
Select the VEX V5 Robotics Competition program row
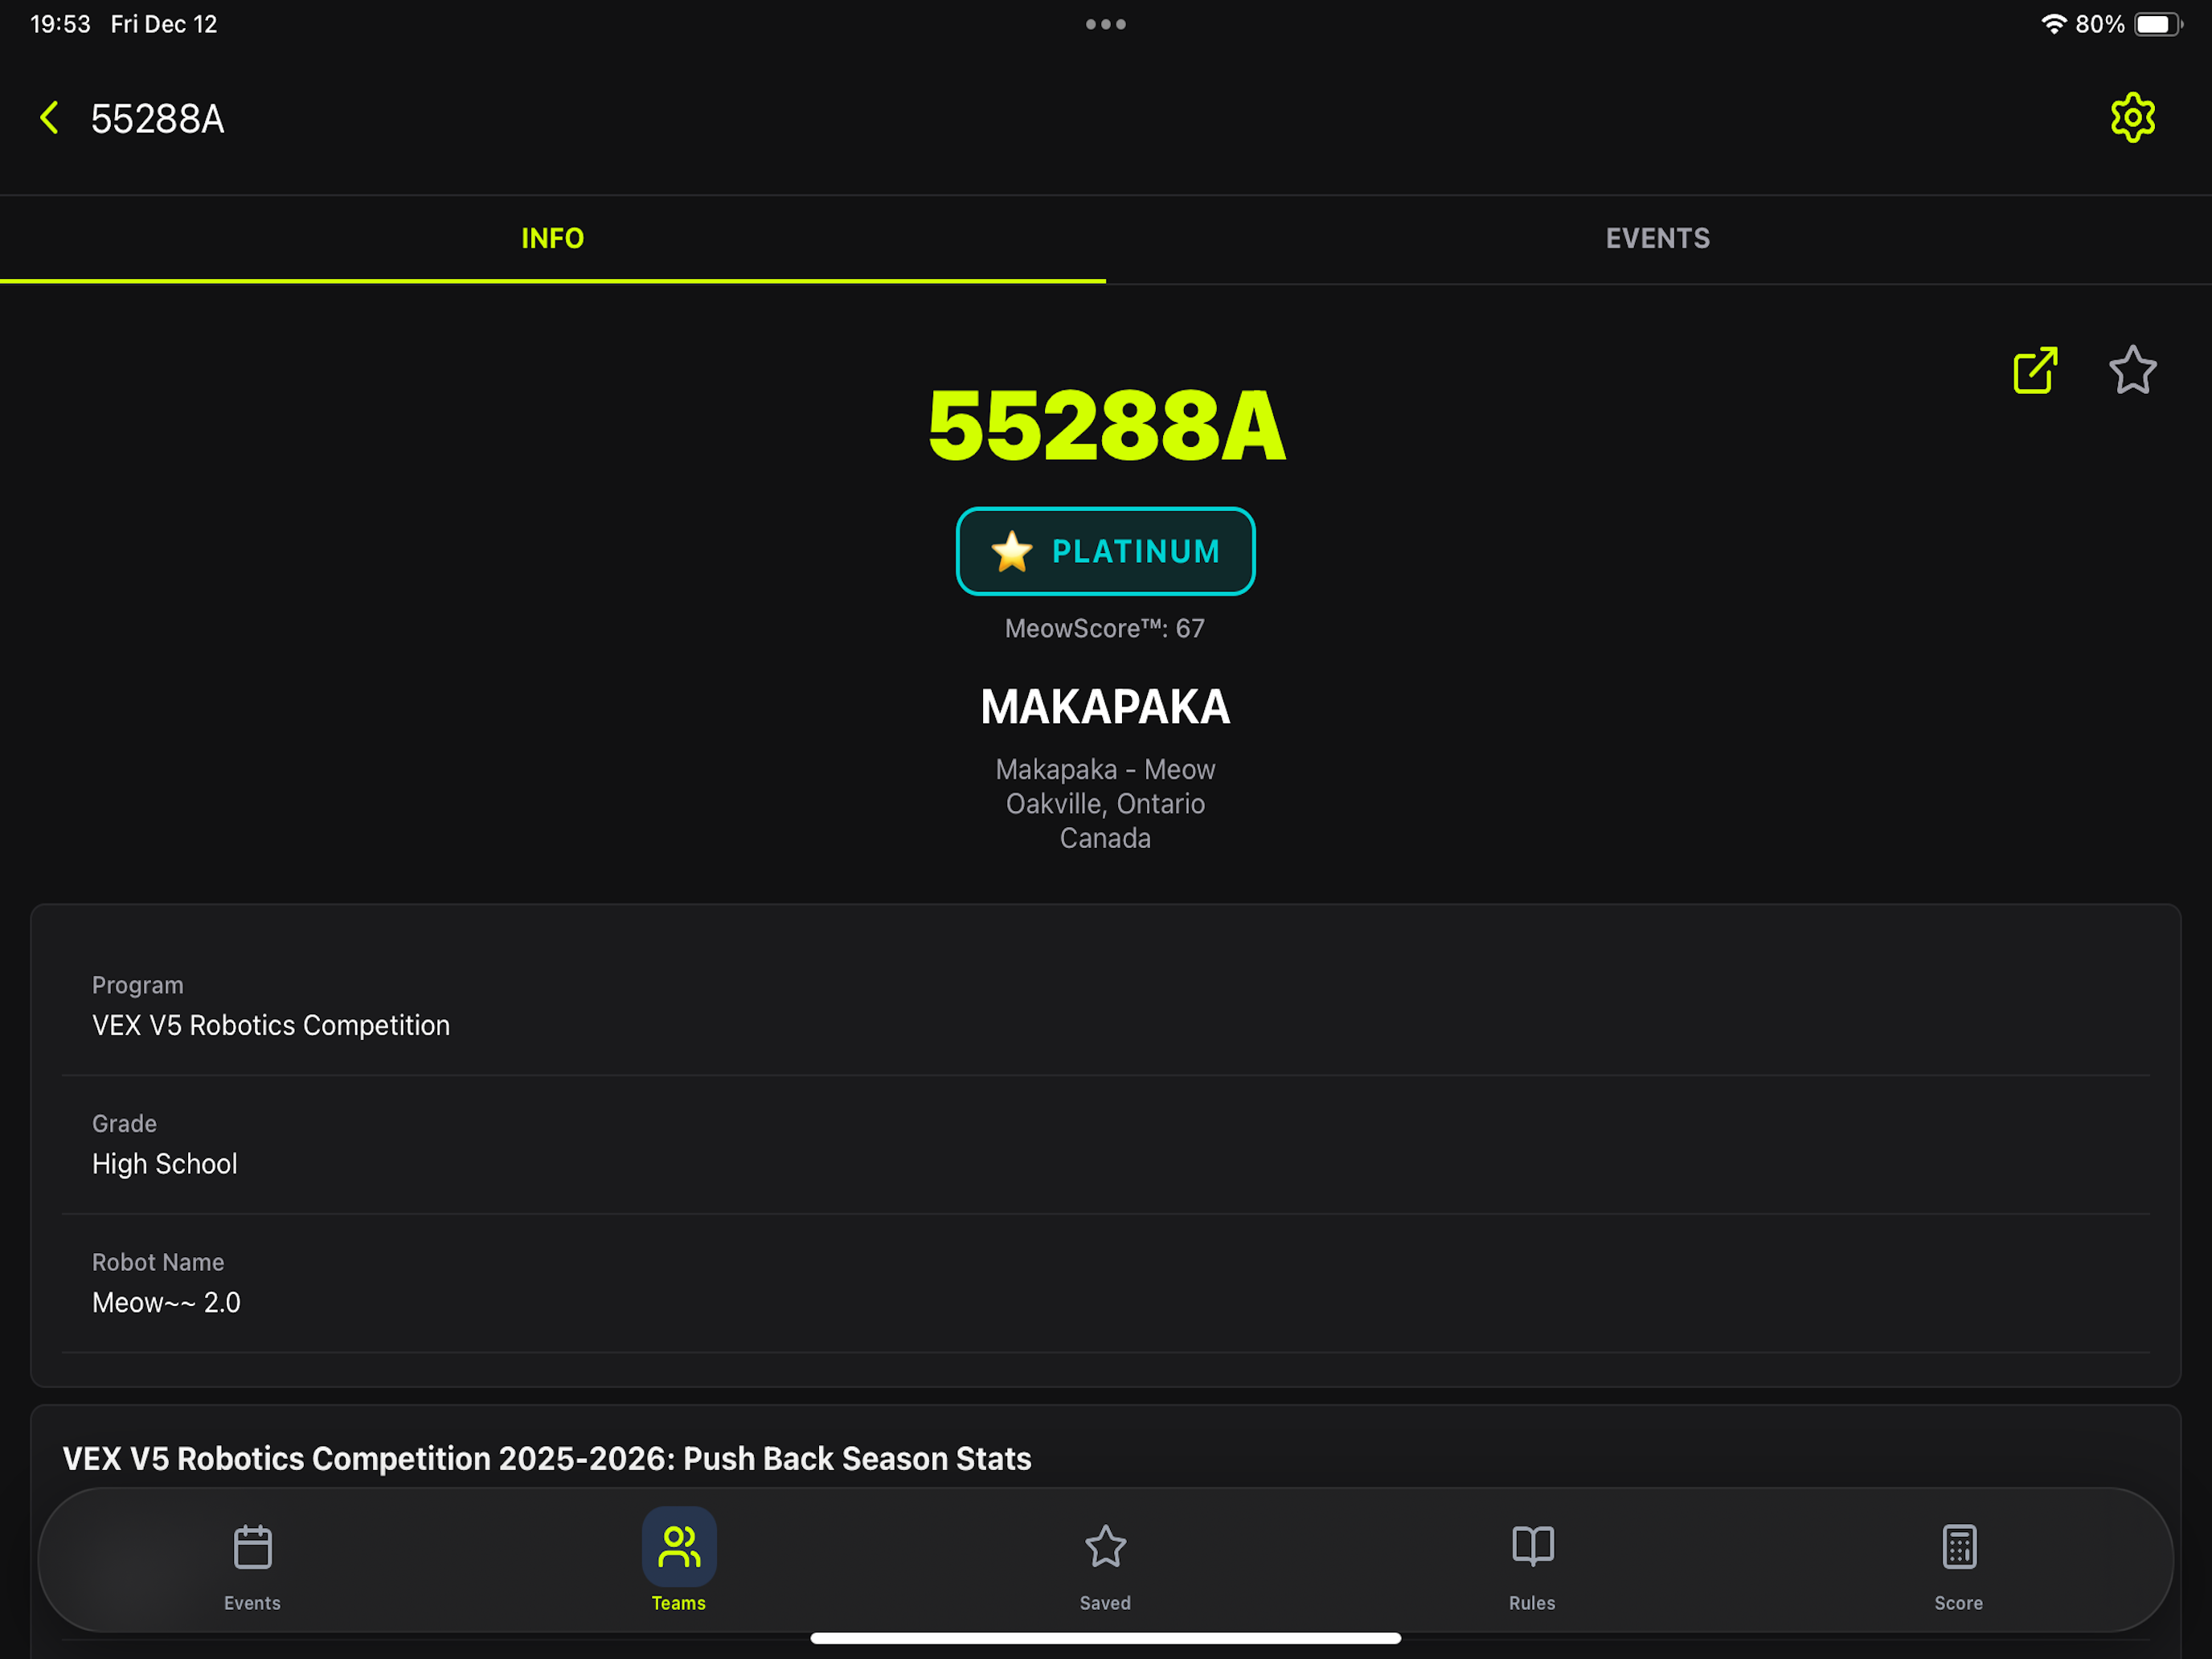click(1105, 1007)
